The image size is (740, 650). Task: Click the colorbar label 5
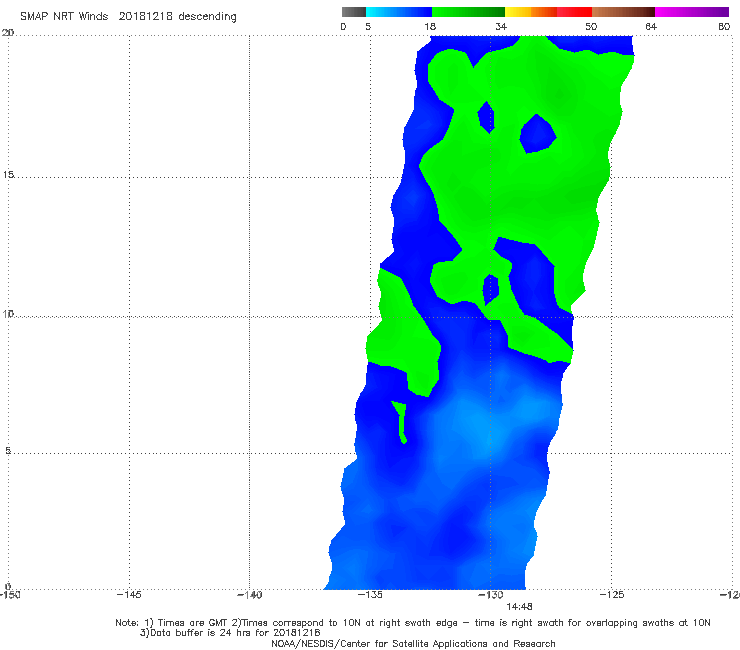368,26
